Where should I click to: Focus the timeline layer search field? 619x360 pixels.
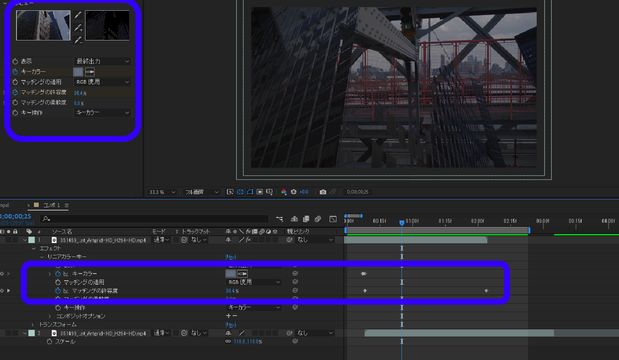coord(154,219)
